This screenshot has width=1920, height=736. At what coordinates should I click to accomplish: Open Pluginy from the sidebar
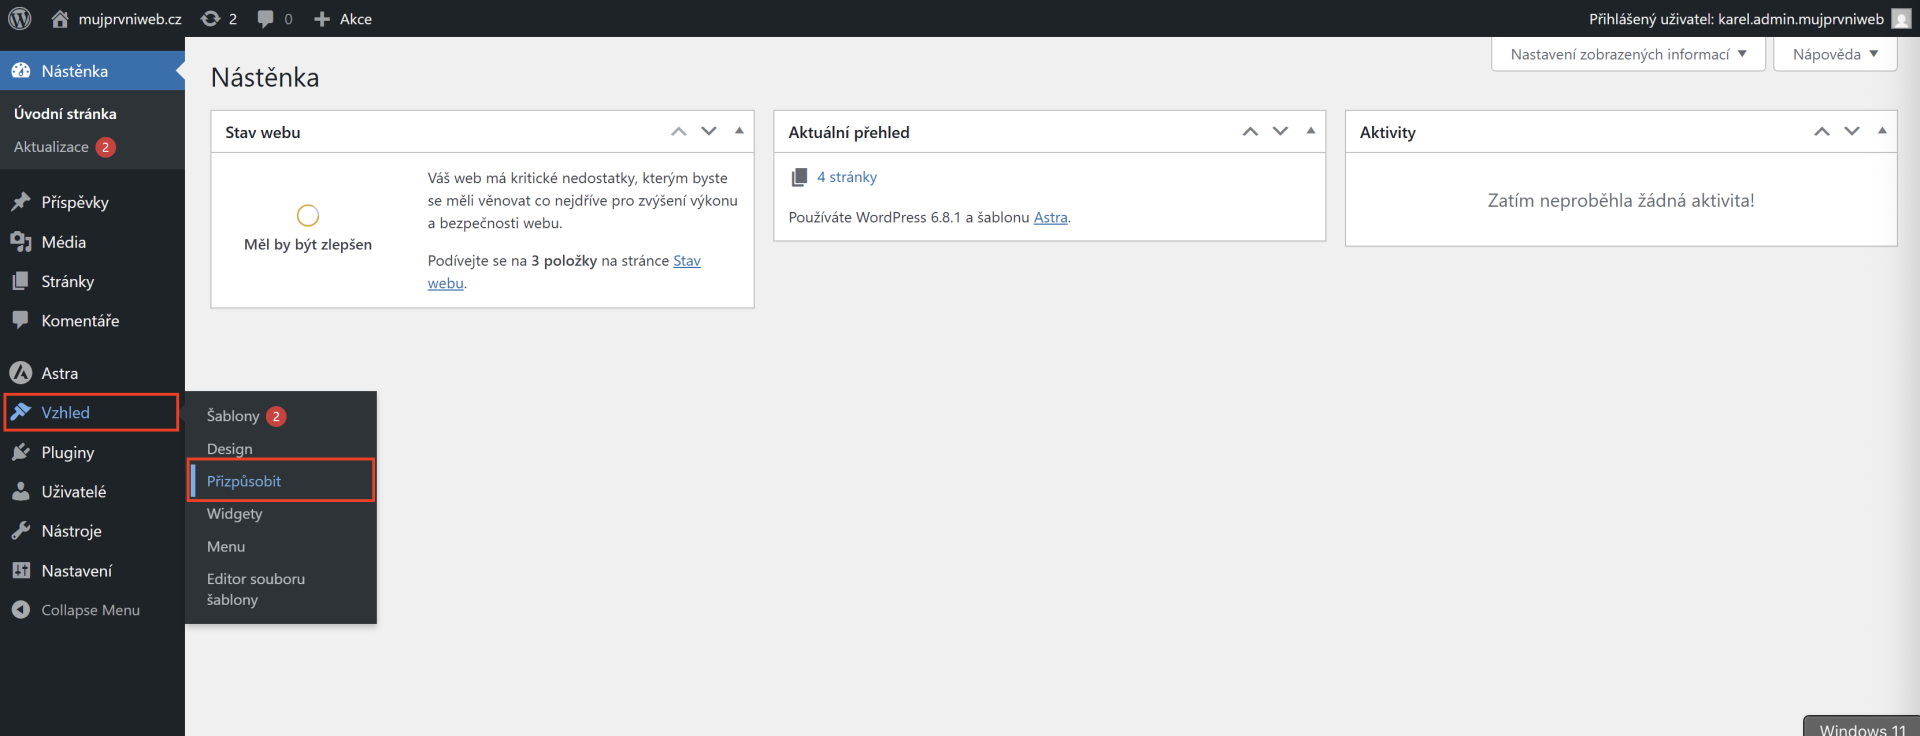pyautogui.click(x=67, y=452)
